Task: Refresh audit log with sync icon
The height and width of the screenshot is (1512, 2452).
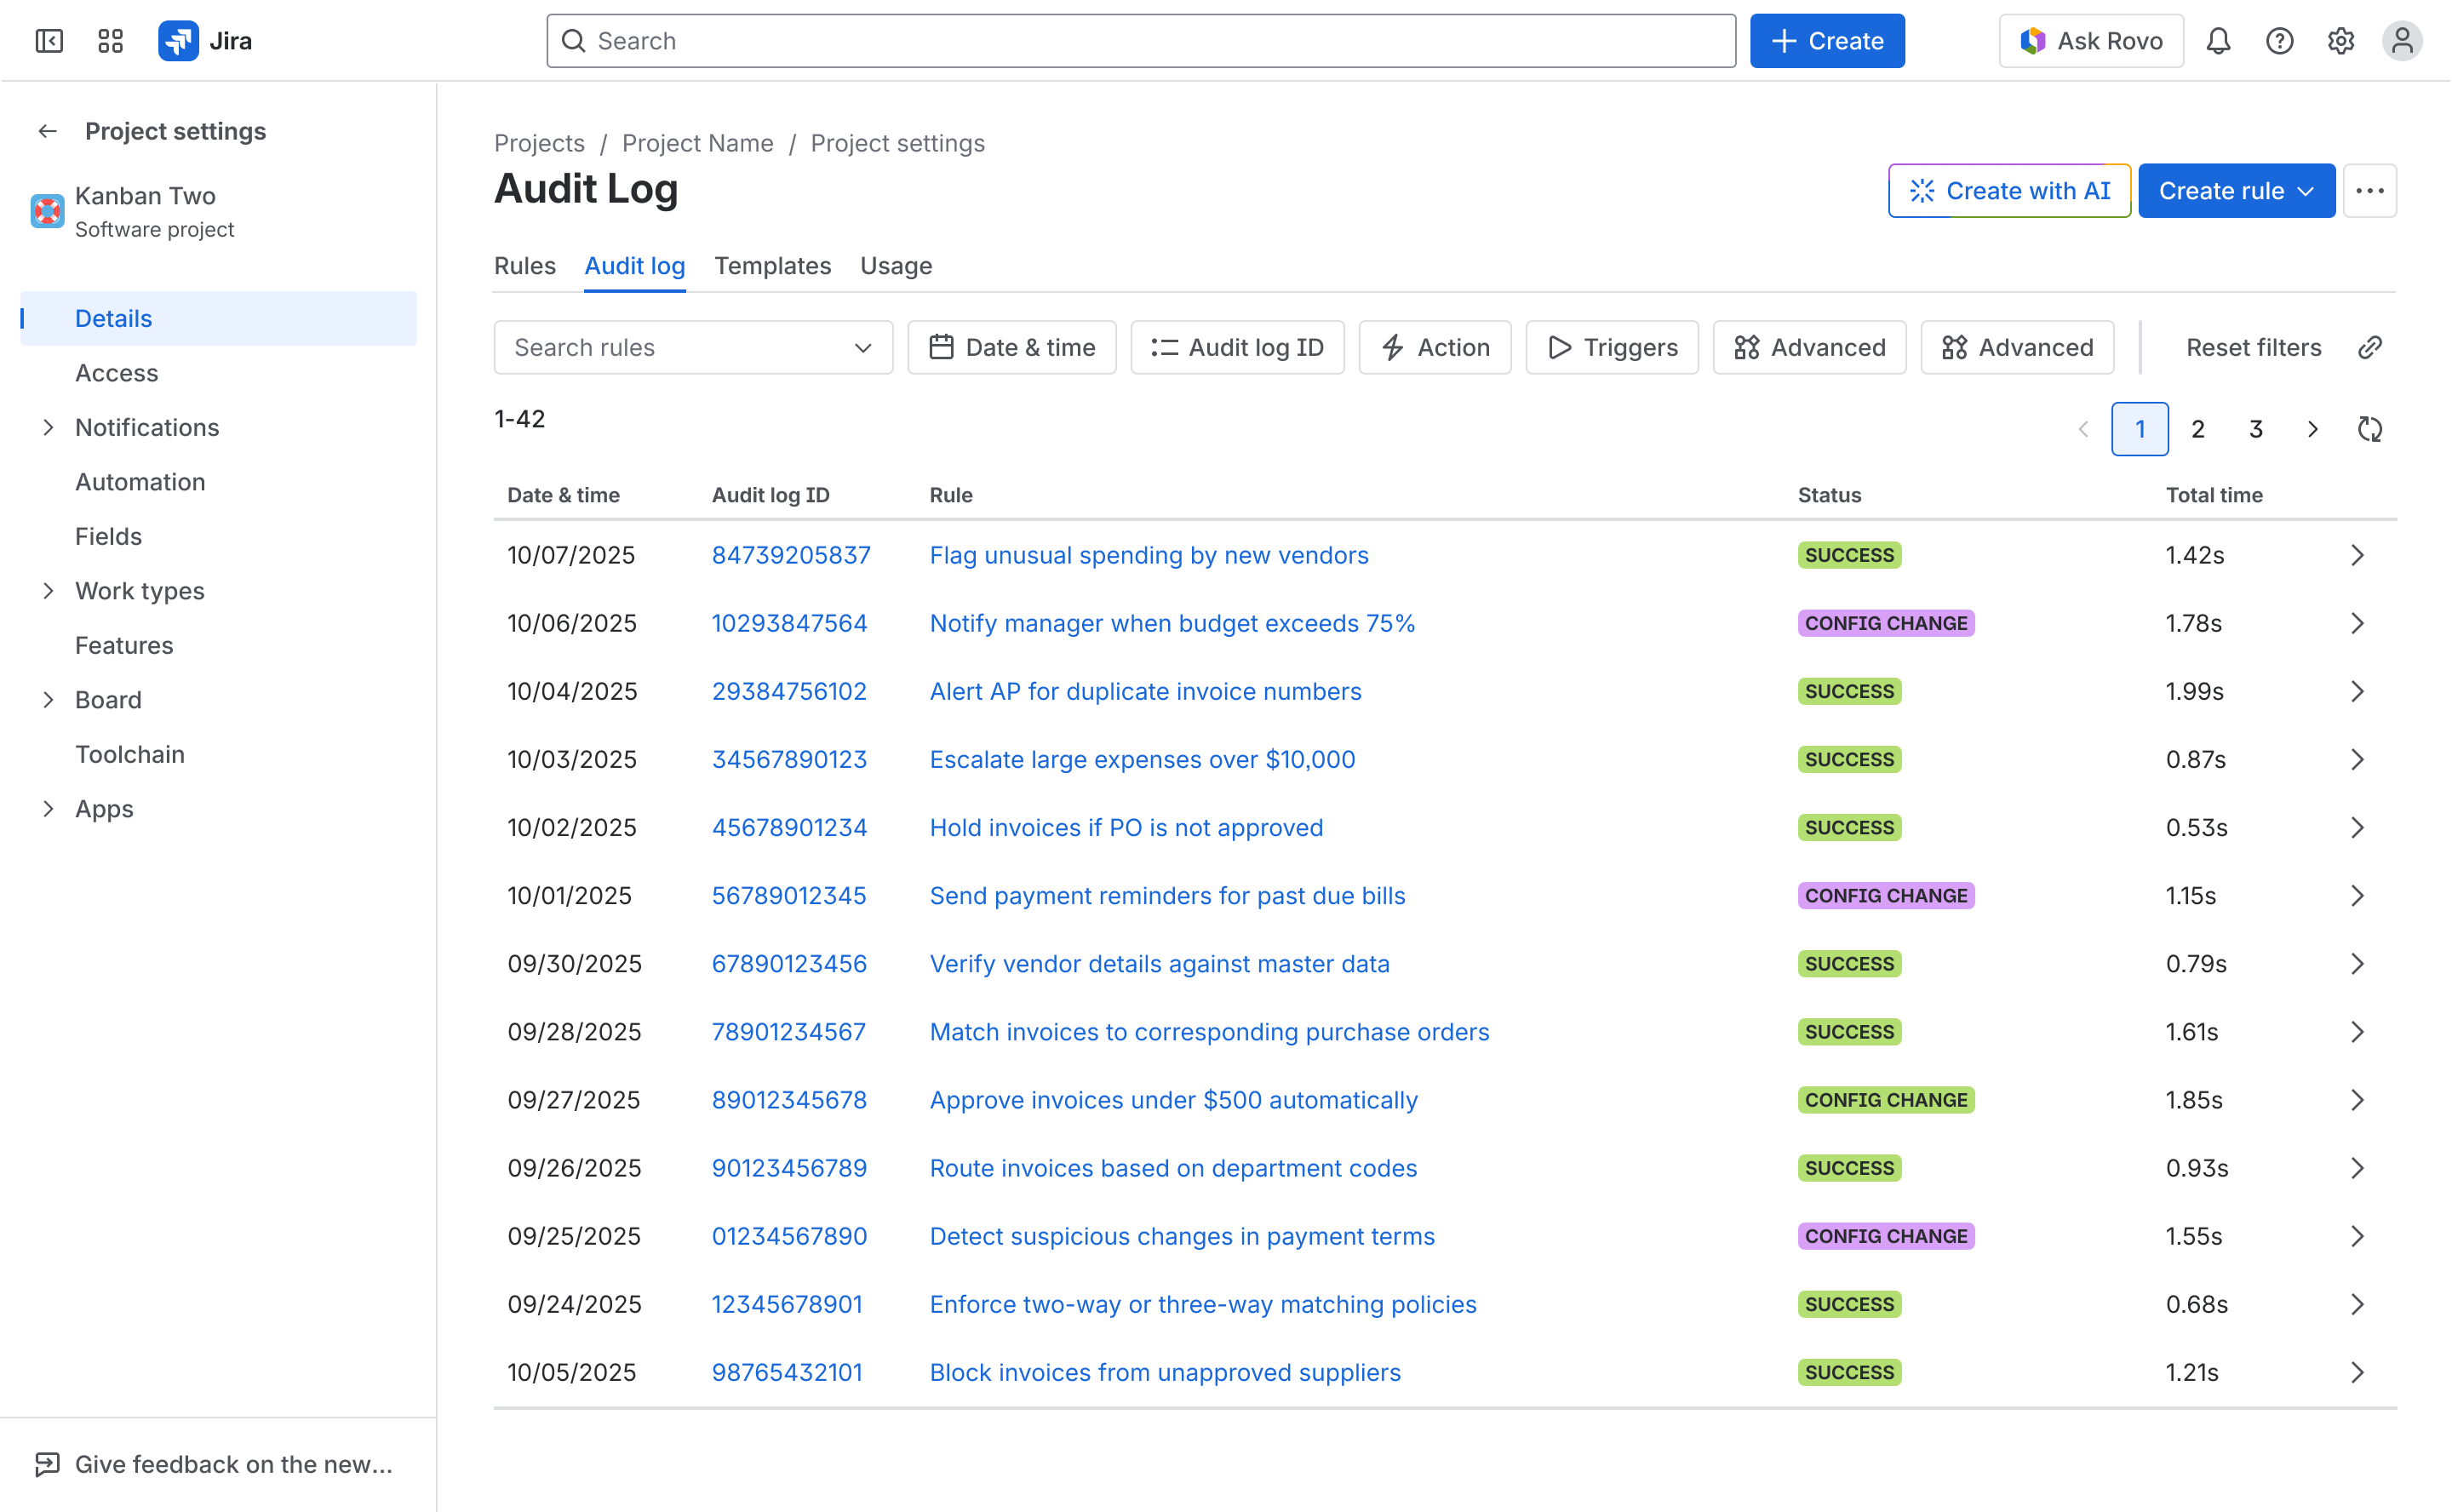Action: [2369, 428]
